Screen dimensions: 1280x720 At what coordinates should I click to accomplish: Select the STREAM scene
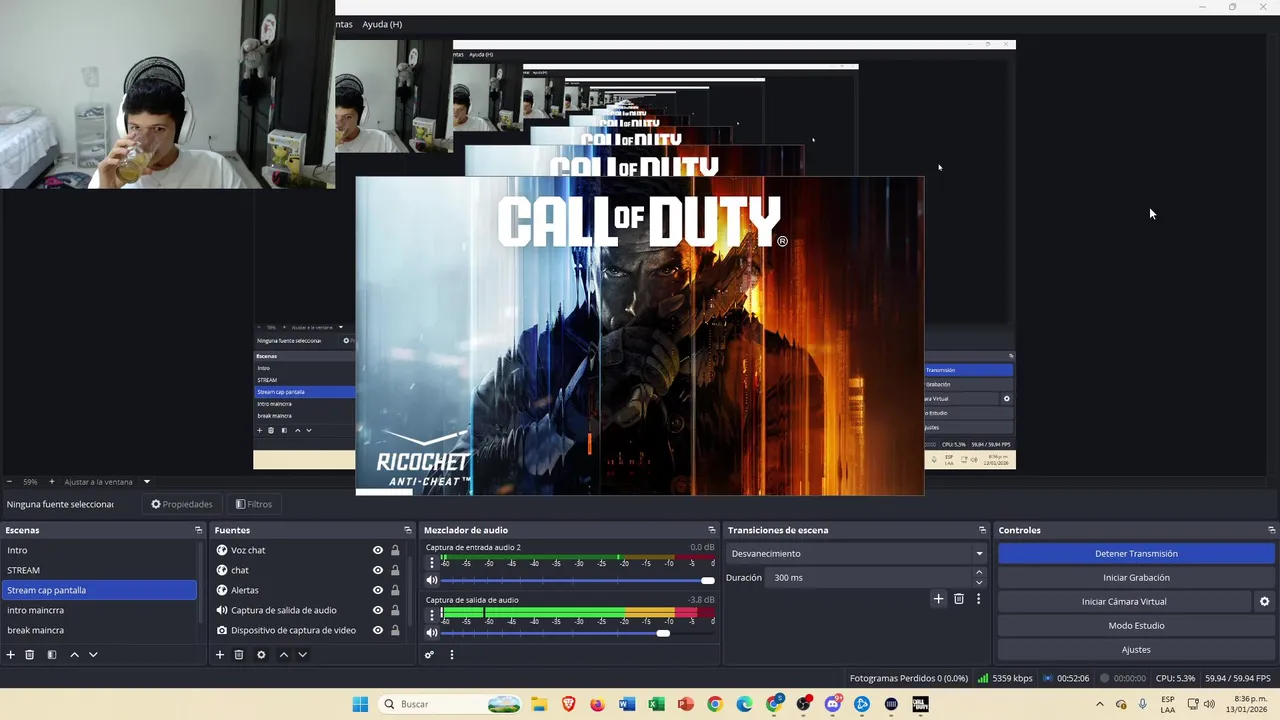pos(99,570)
